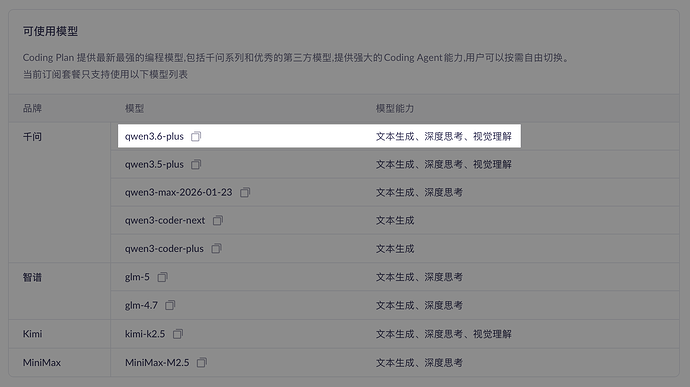
Task: Click glm-5 capability 文本生成、深度思考
Action: tap(419, 277)
